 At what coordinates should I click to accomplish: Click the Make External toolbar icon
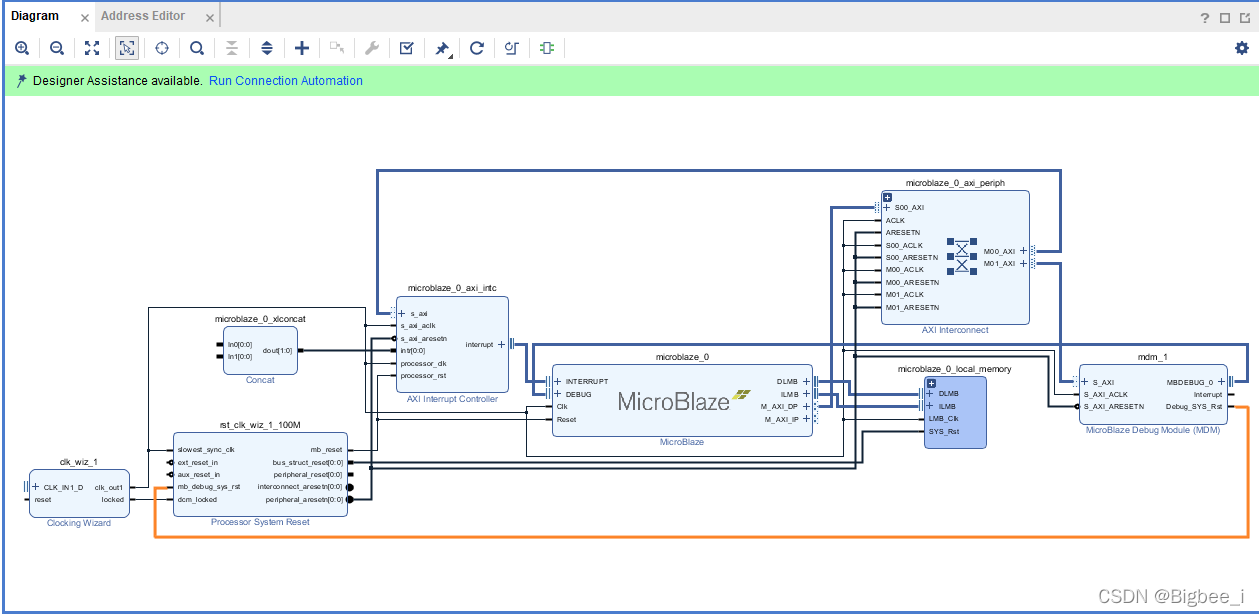[x=337, y=48]
